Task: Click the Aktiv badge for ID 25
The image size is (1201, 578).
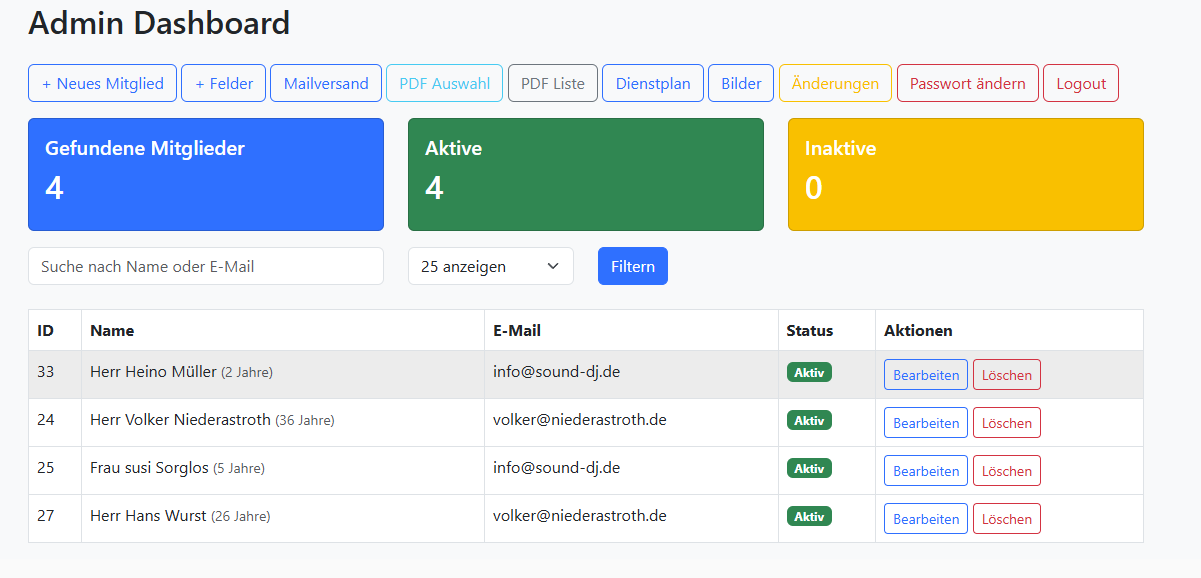Action: [809, 468]
